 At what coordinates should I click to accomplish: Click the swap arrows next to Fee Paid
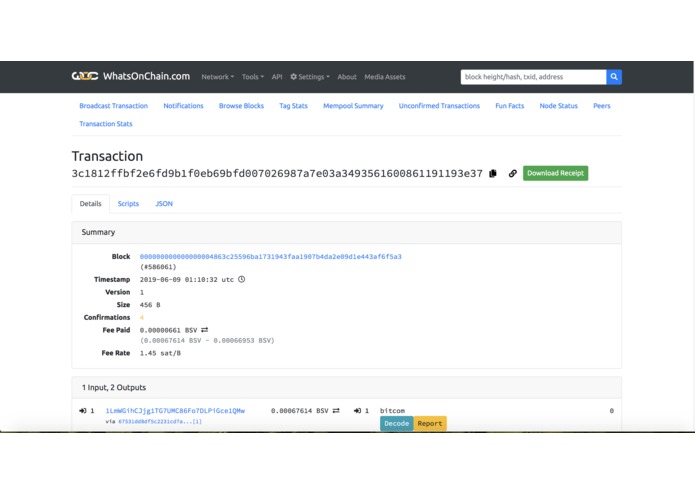coord(204,330)
